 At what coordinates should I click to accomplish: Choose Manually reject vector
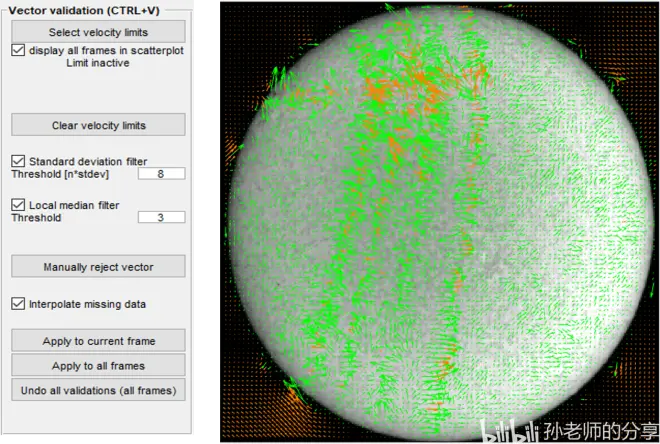point(98,266)
